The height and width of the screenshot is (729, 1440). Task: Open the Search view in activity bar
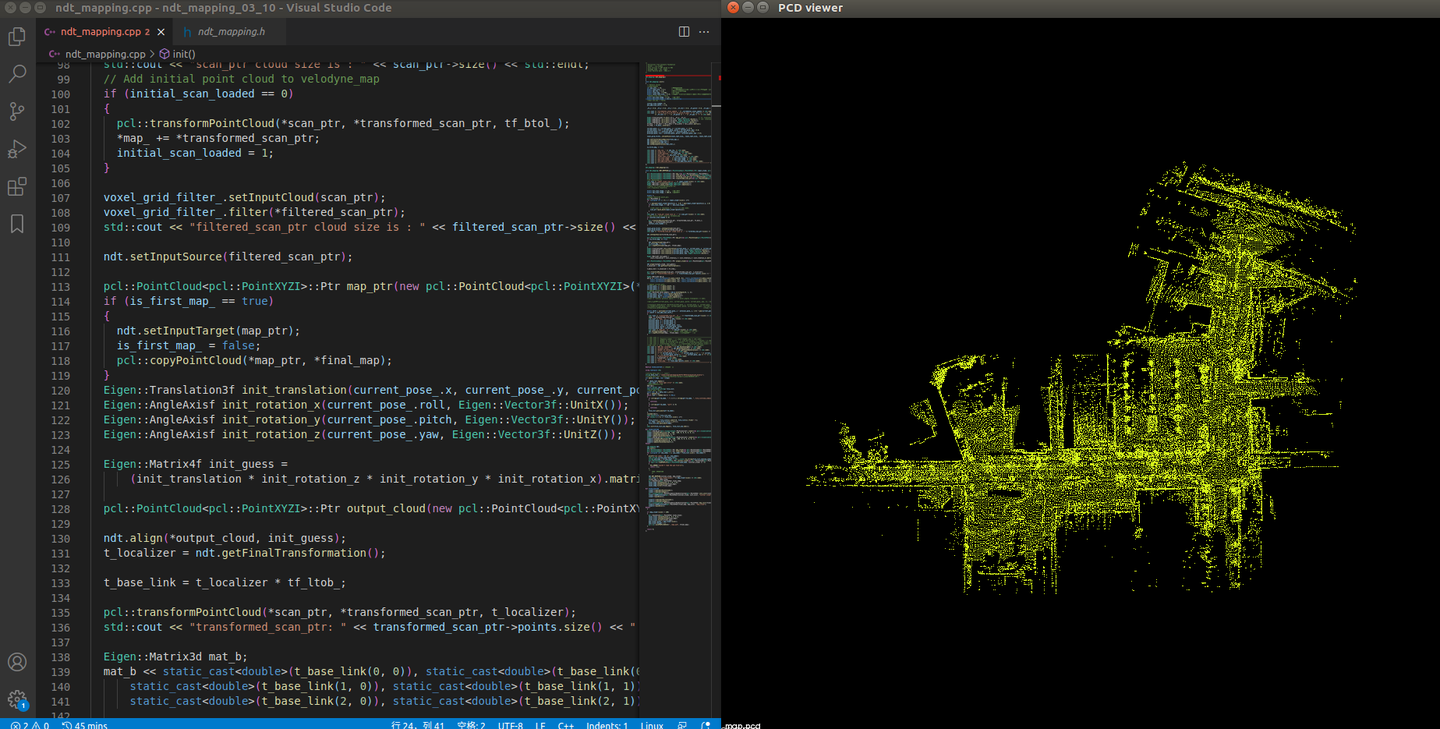pyautogui.click(x=17, y=74)
